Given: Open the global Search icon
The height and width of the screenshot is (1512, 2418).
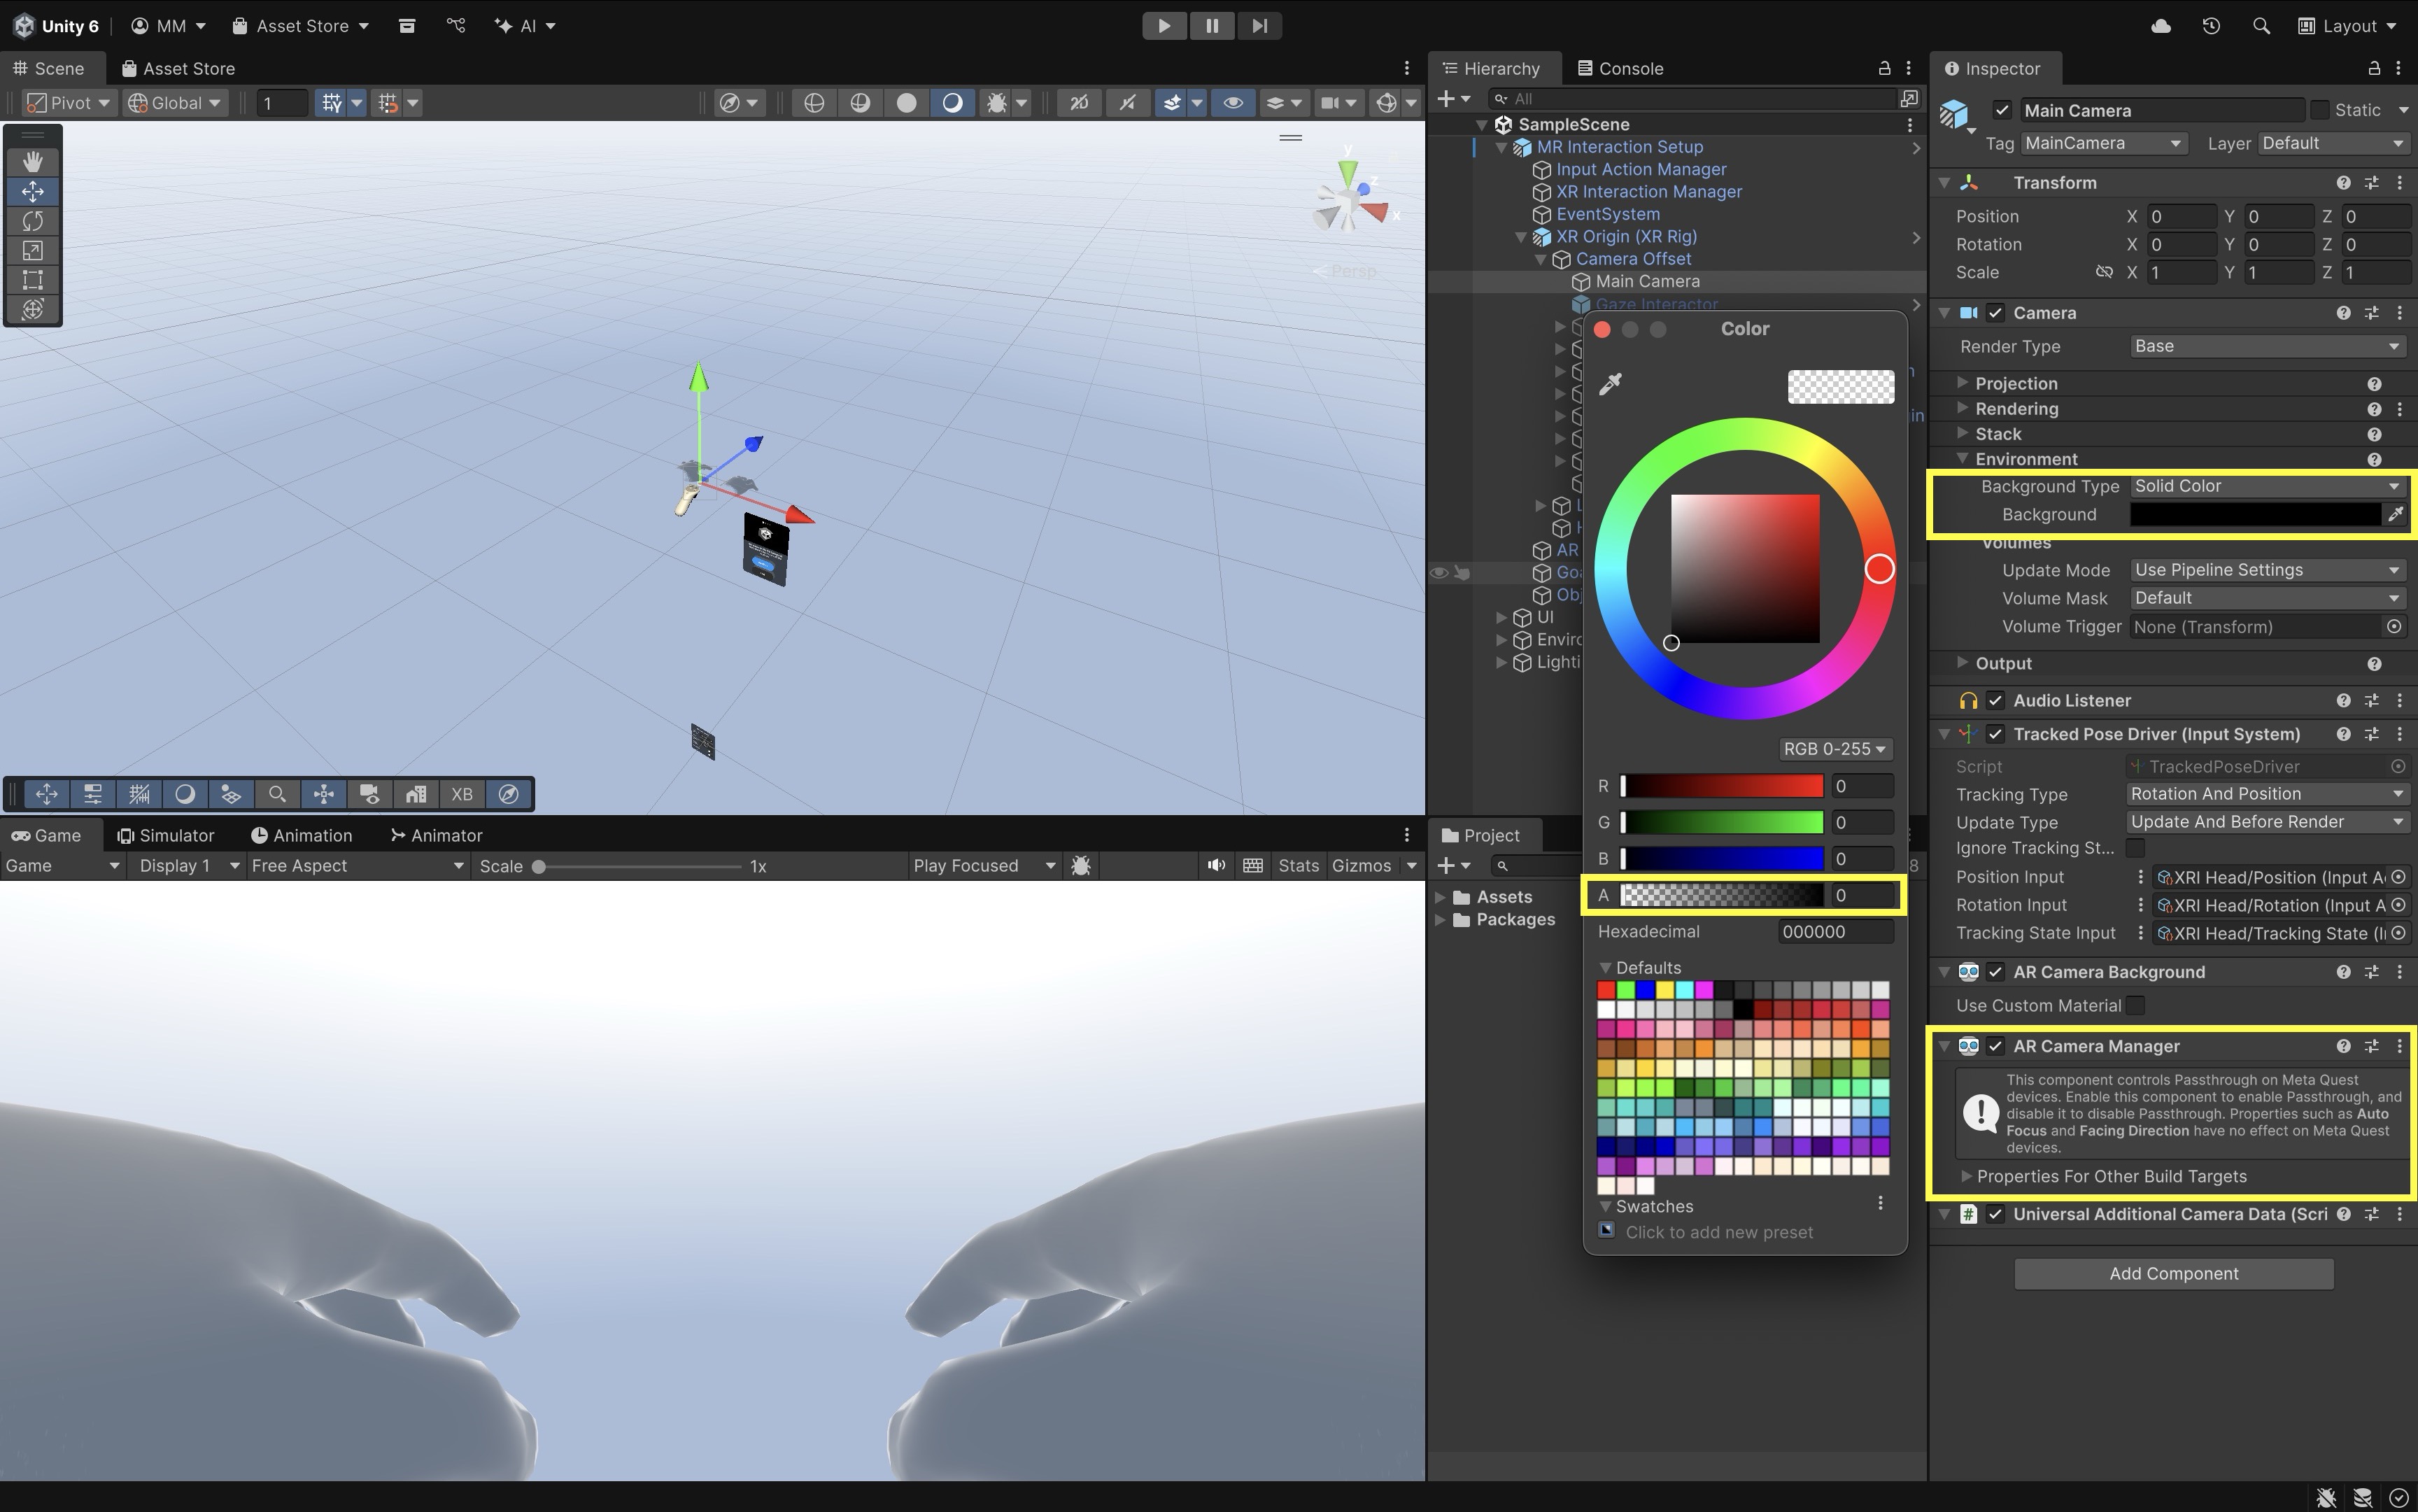Looking at the screenshot, I should [2260, 26].
